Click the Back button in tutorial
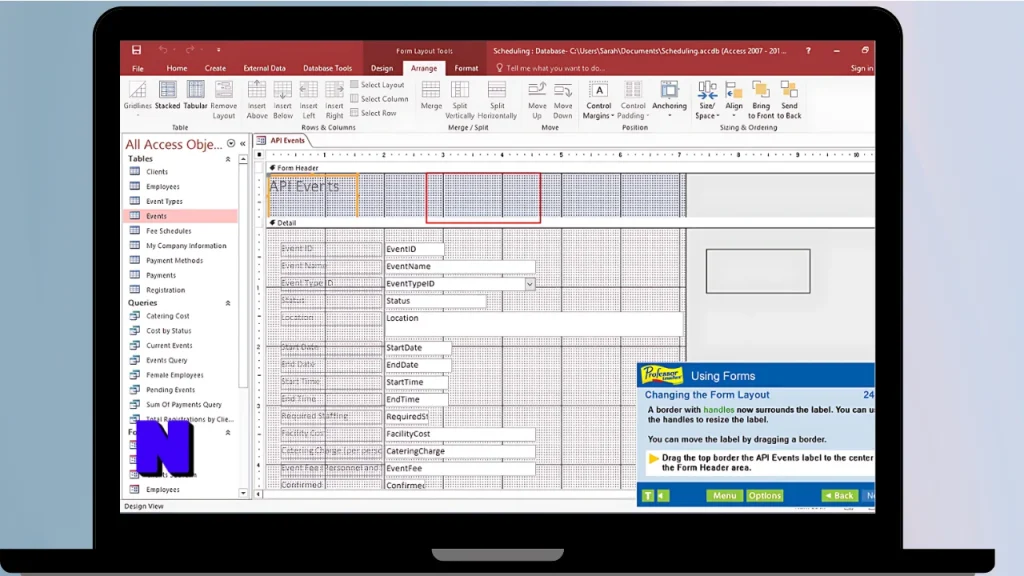Screen dimensions: 1024x576 (x=839, y=496)
